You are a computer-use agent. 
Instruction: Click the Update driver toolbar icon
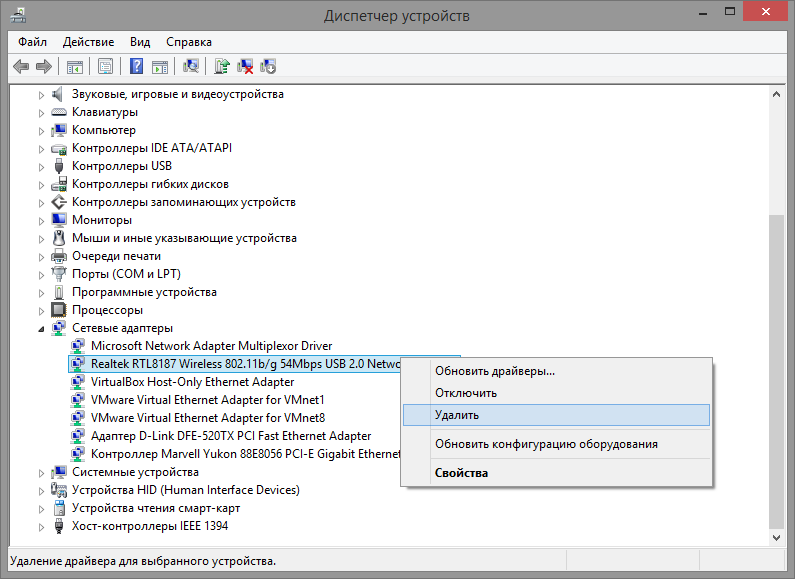[x=222, y=66]
